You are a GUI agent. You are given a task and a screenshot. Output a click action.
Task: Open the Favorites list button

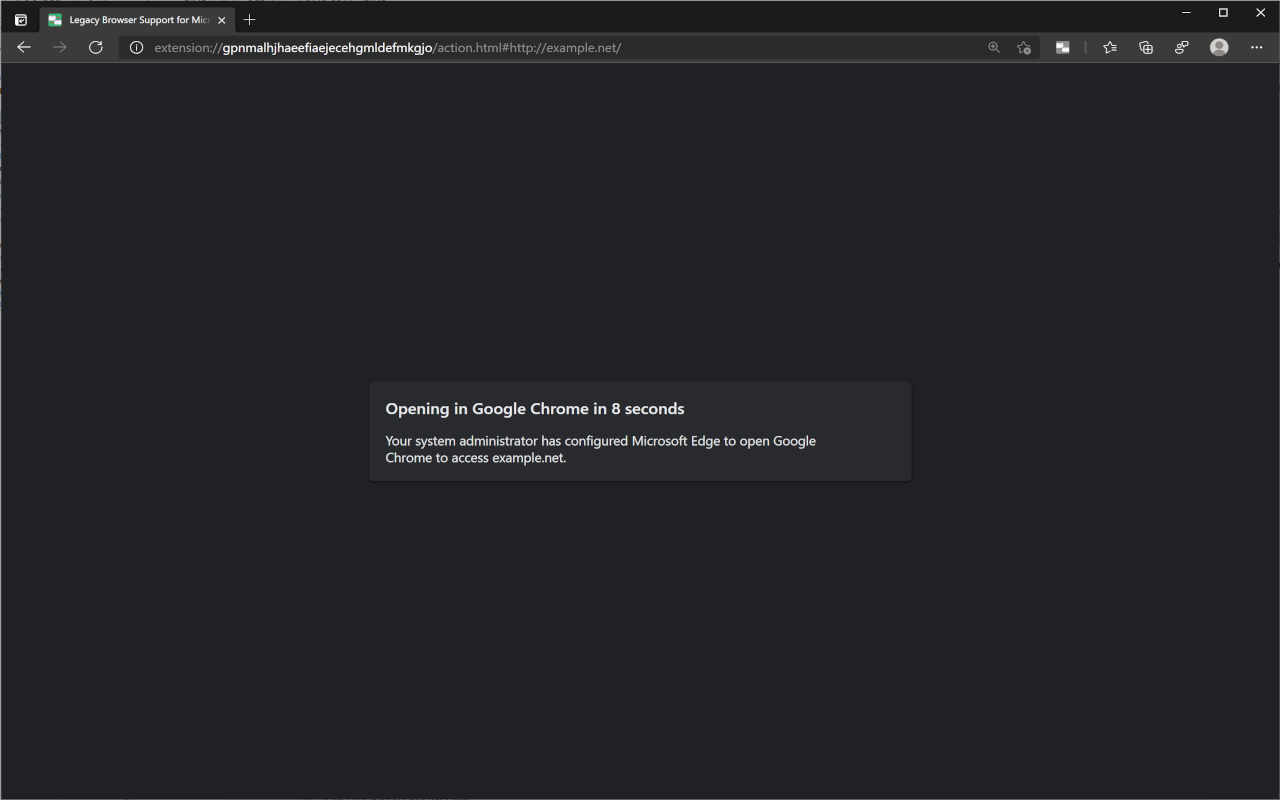tap(1110, 47)
